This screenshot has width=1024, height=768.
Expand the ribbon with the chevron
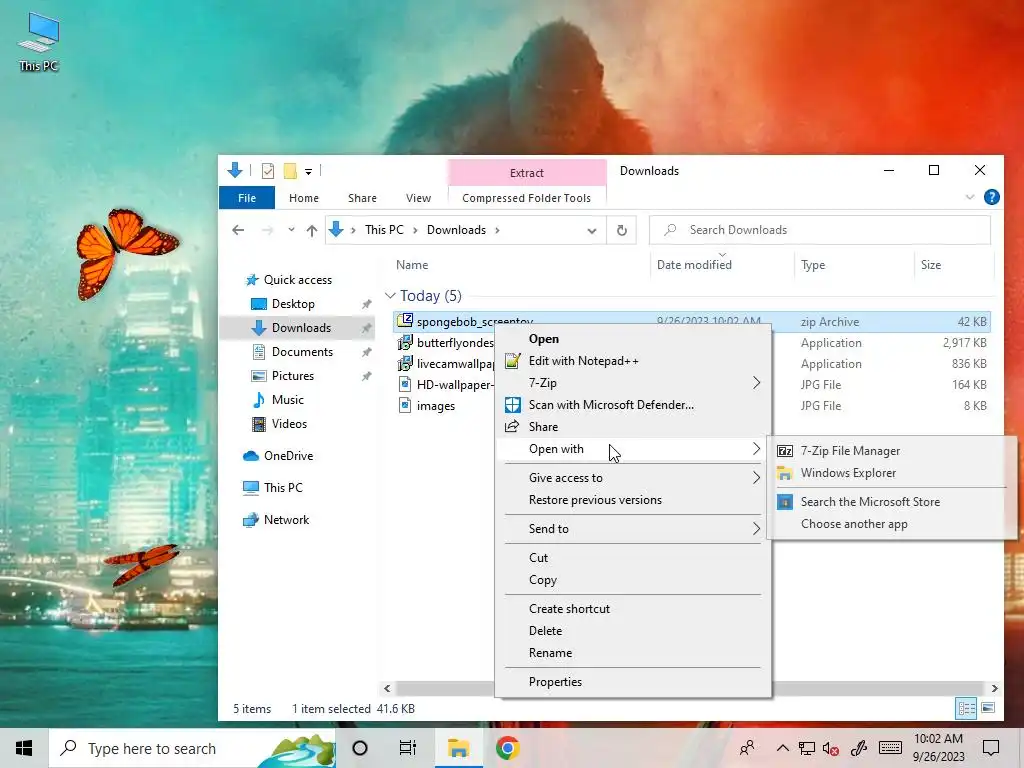click(970, 197)
